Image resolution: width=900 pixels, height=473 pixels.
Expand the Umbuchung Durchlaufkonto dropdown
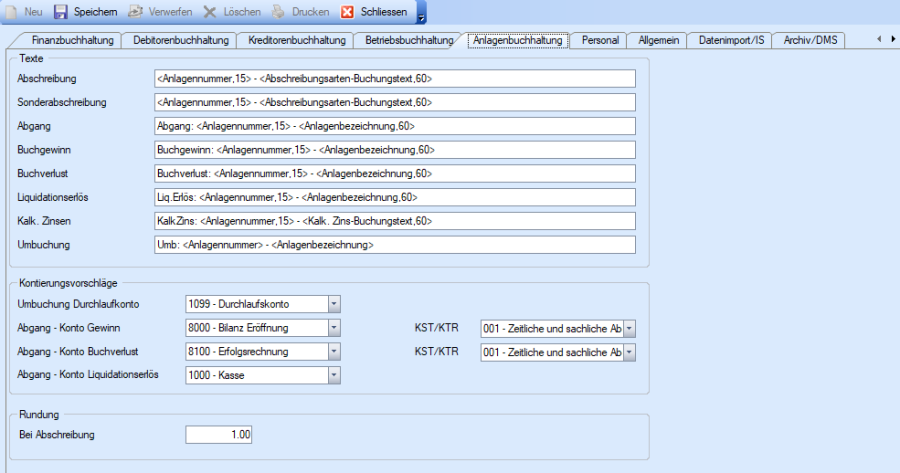(x=334, y=304)
